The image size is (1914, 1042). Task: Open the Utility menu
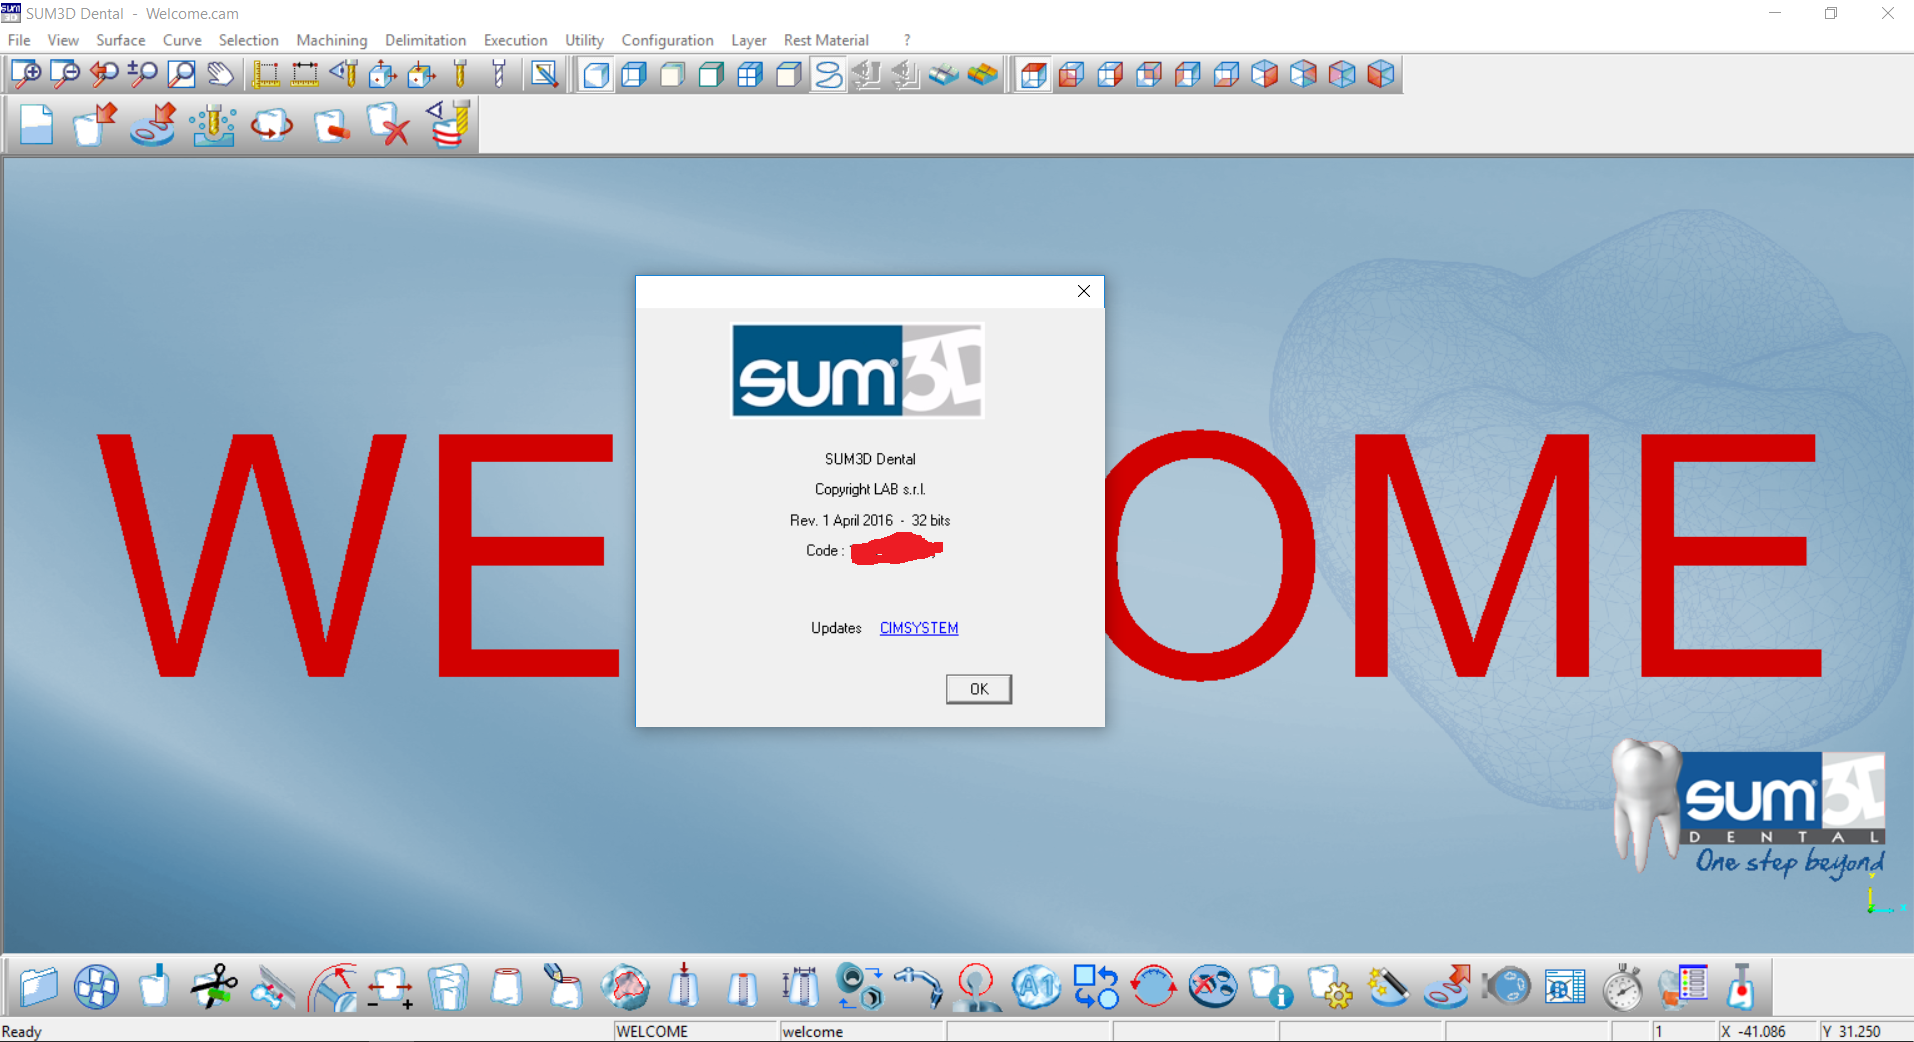coord(584,40)
